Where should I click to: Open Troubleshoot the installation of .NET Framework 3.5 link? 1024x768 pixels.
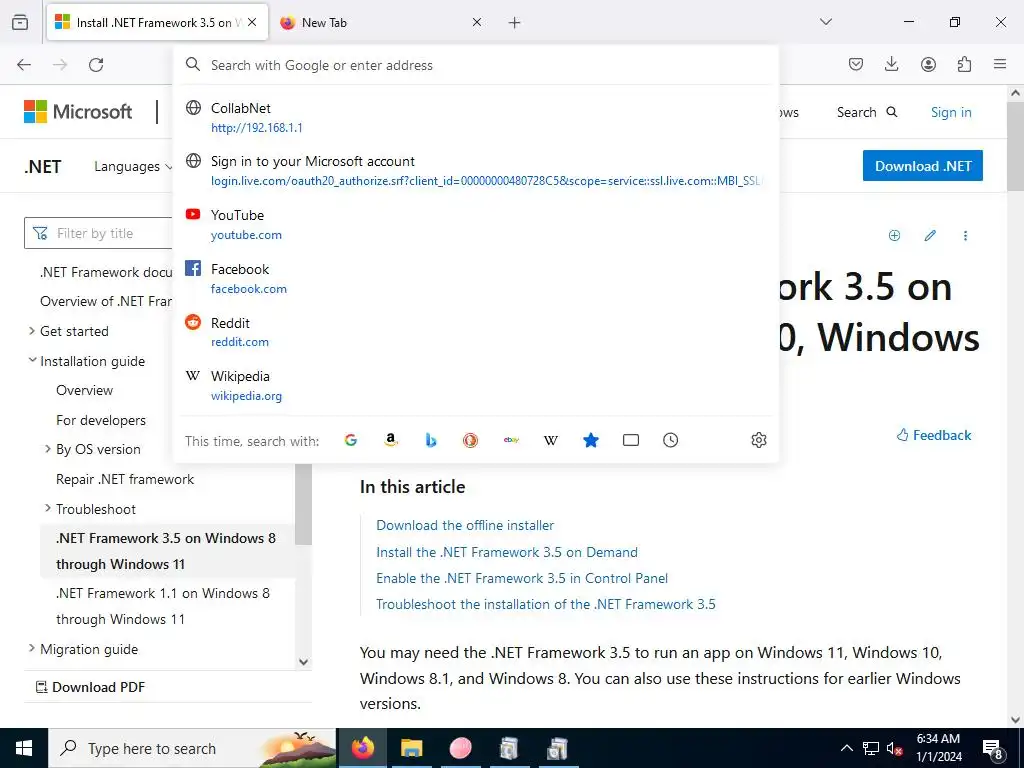(x=545, y=604)
